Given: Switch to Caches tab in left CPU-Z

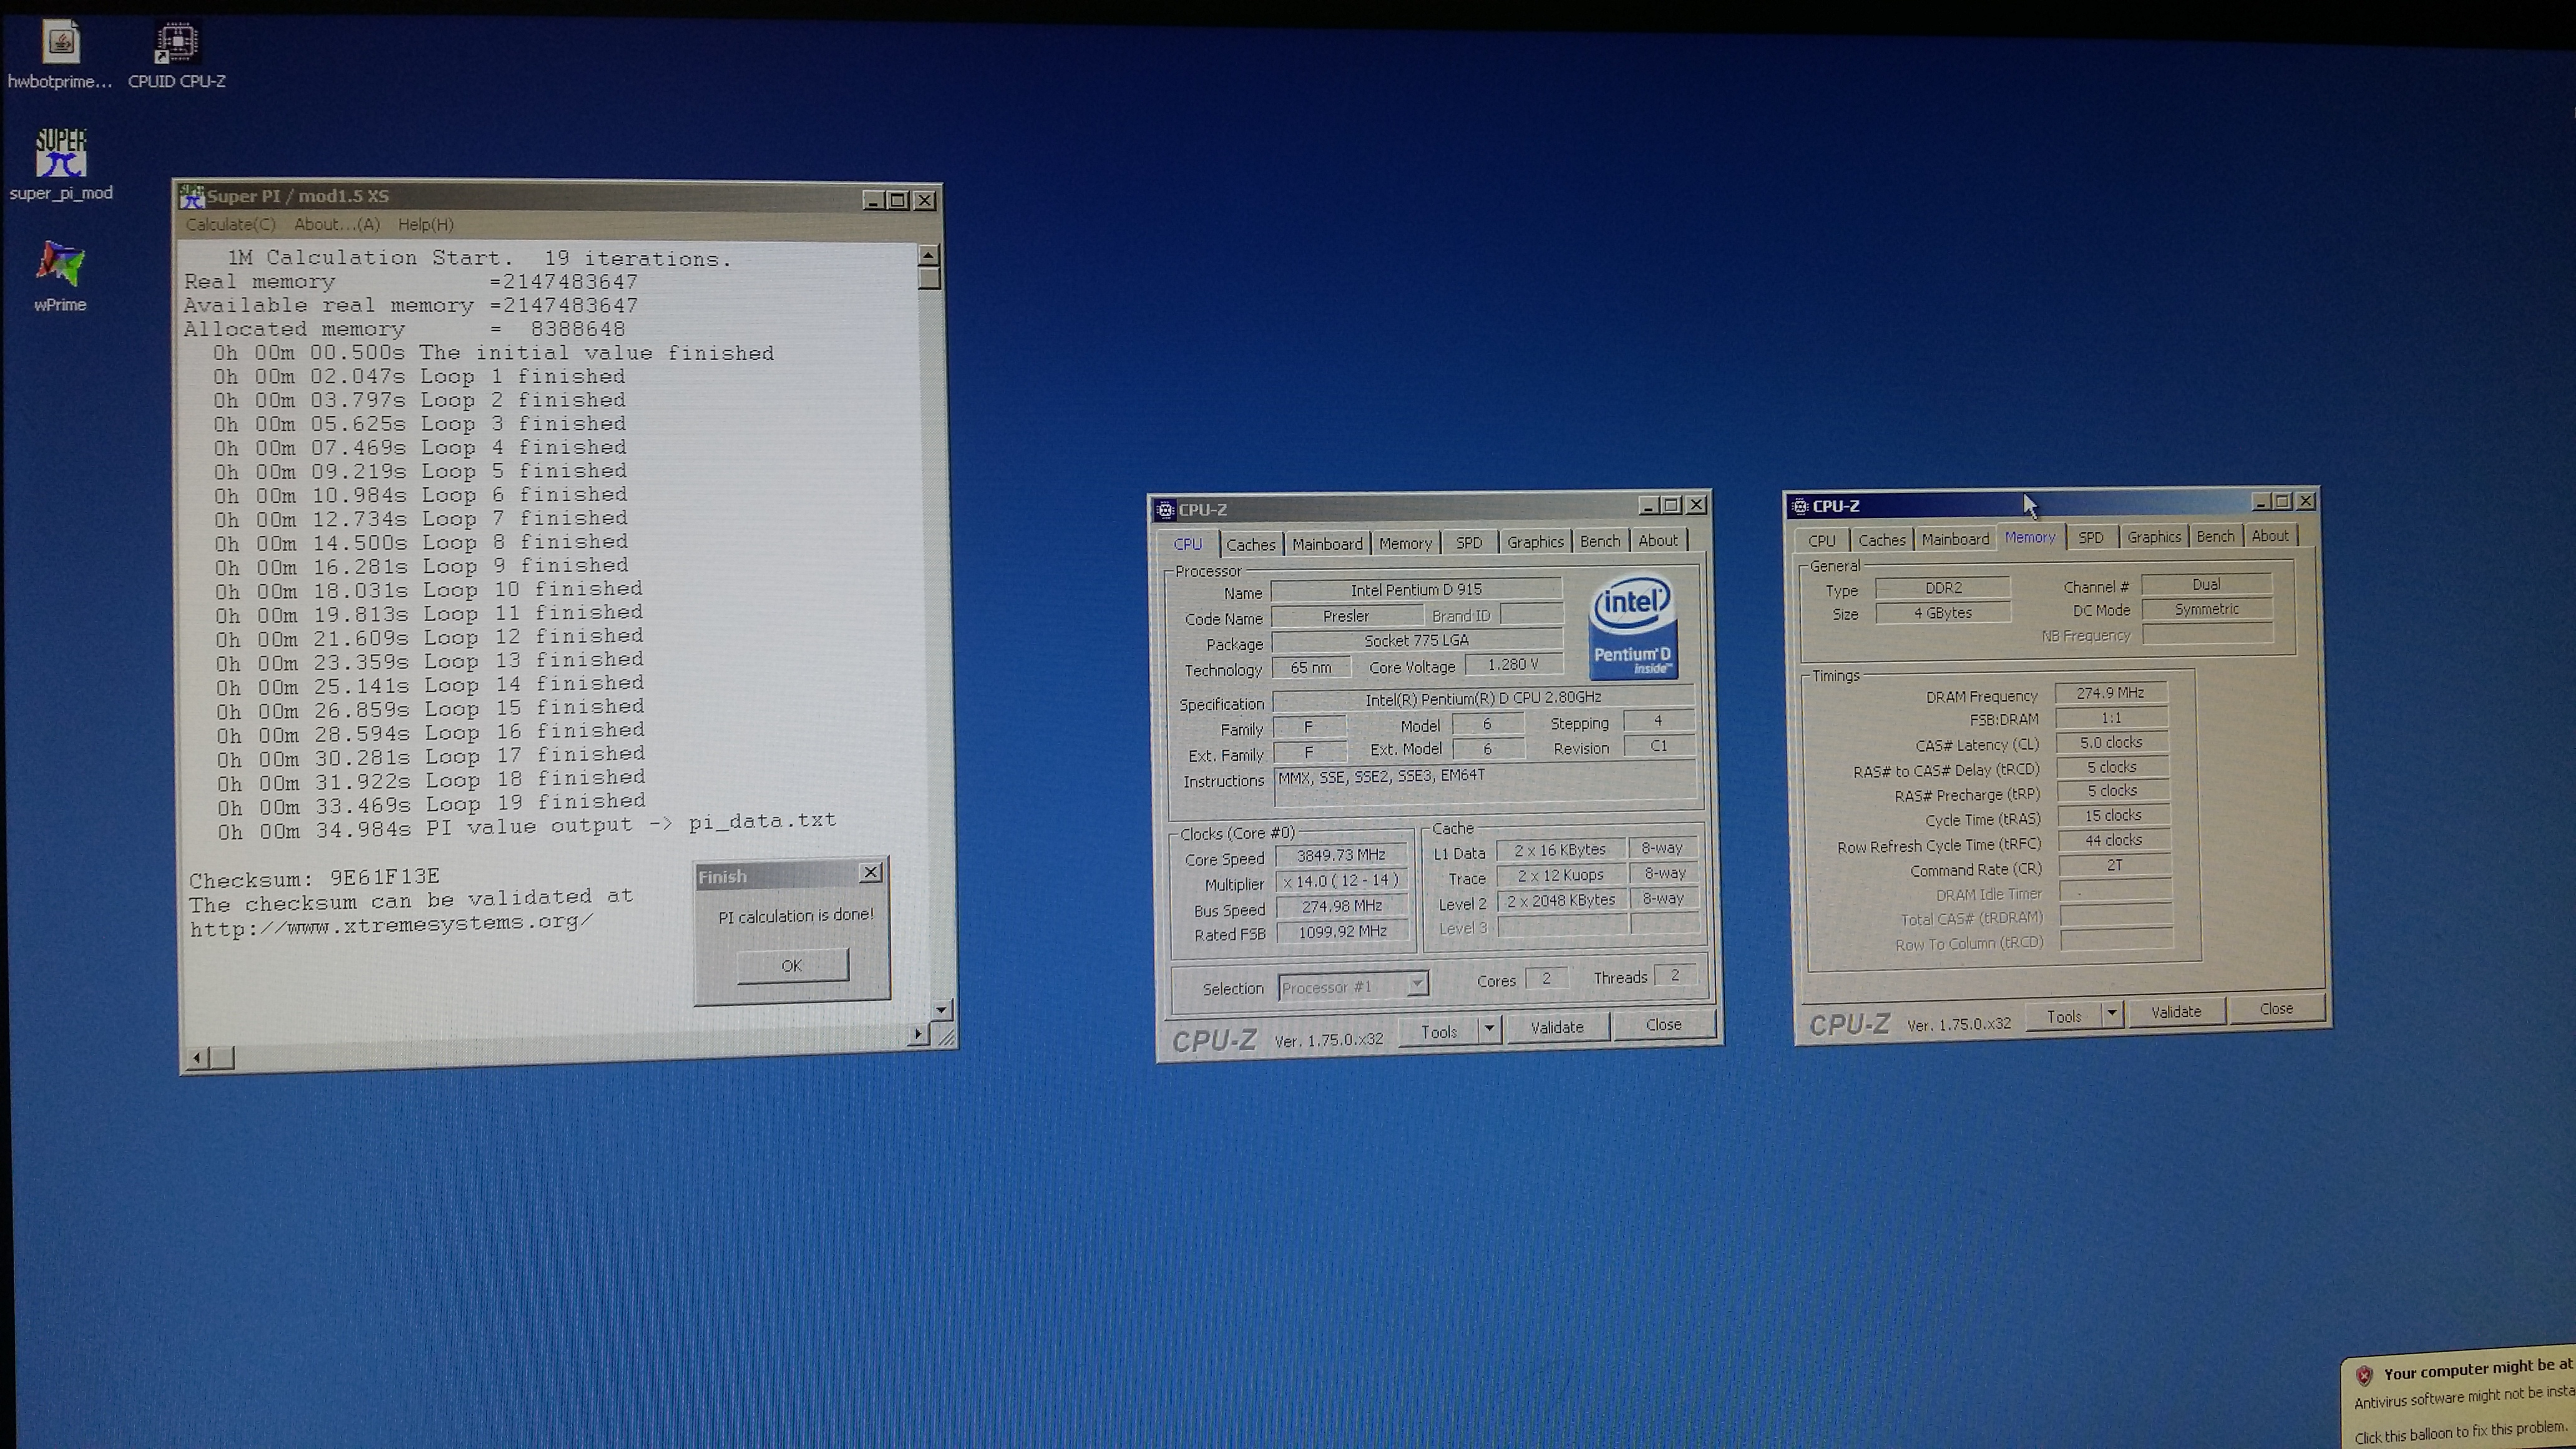Looking at the screenshot, I should pos(1250,544).
